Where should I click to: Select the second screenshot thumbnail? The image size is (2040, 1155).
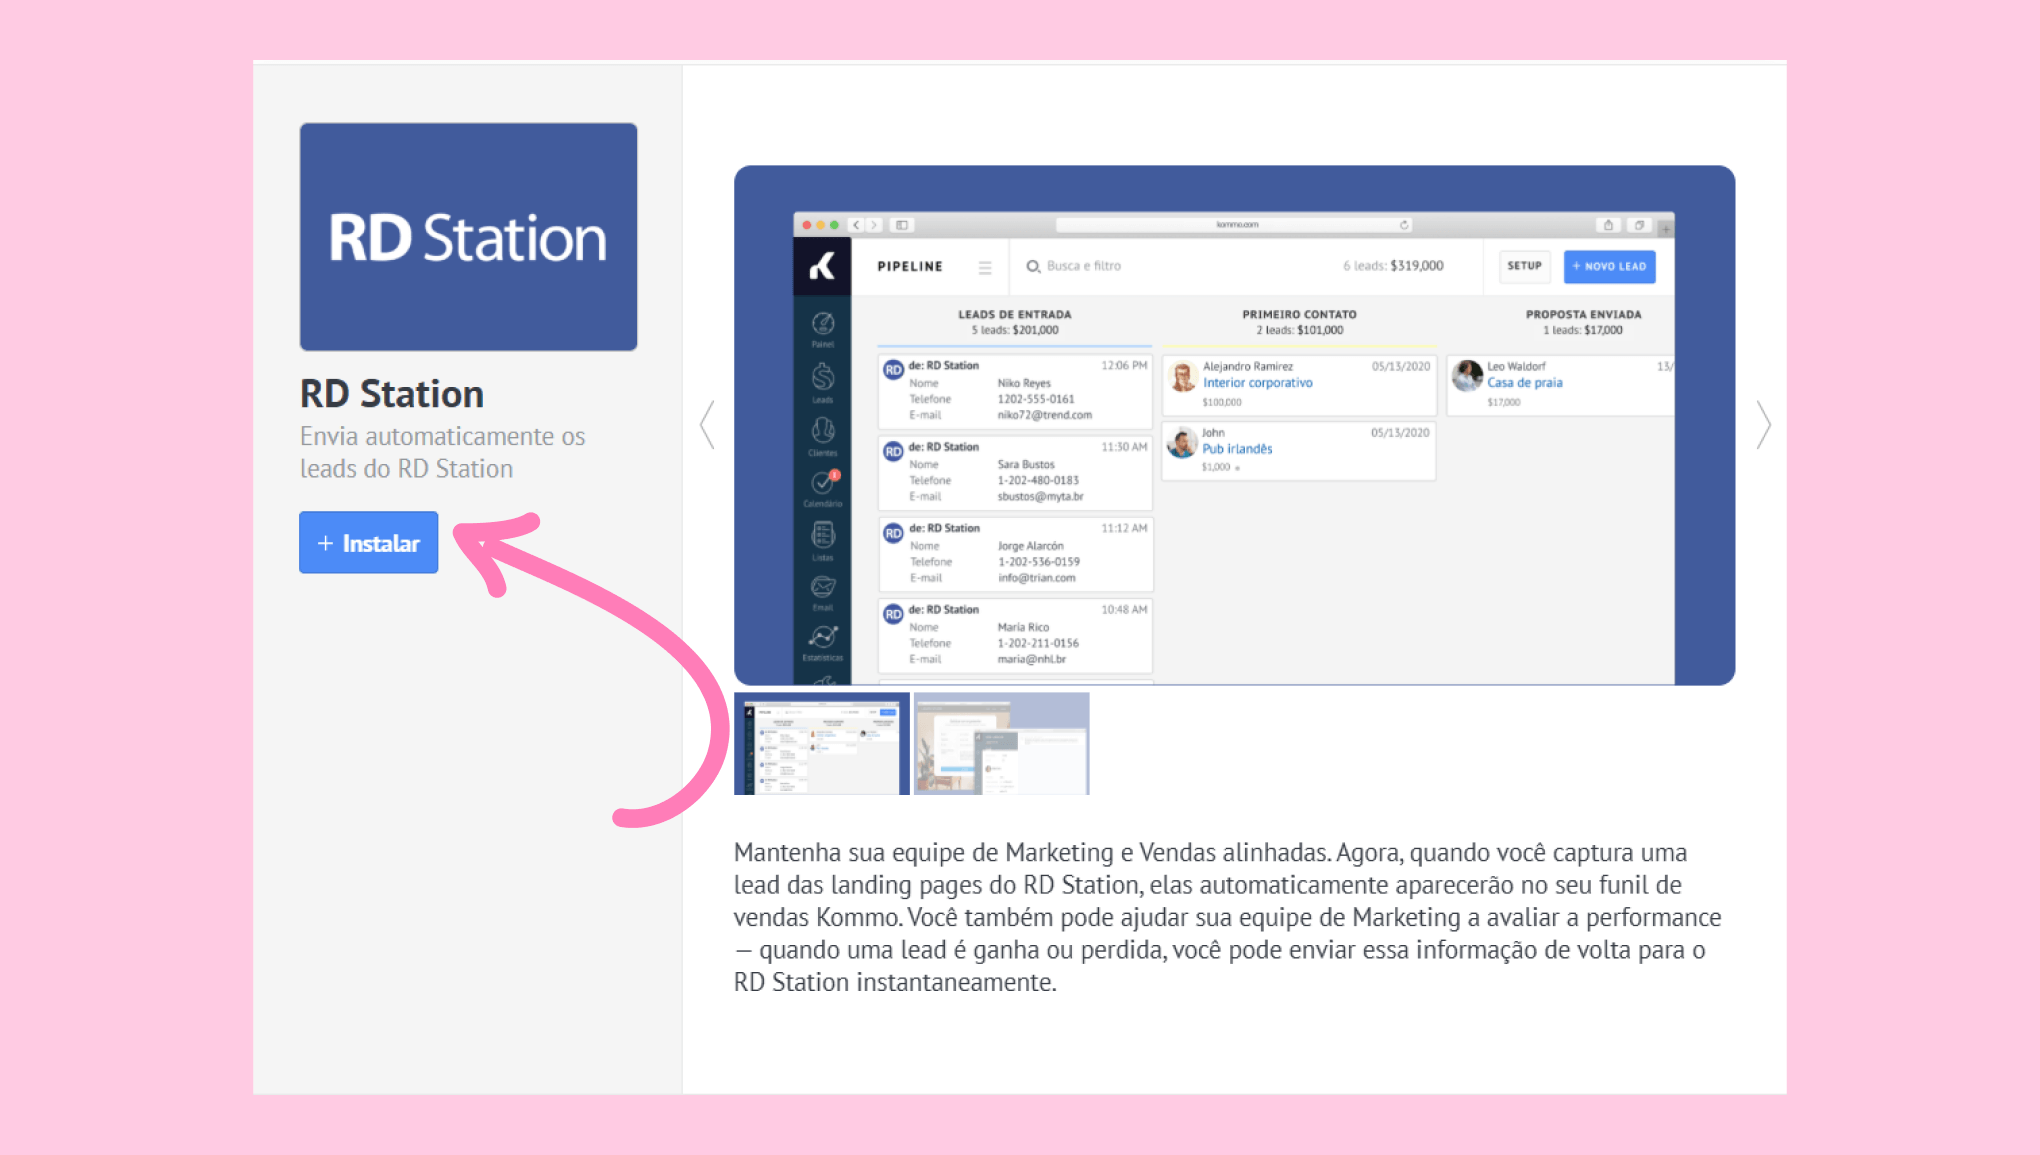(1001, 743)
